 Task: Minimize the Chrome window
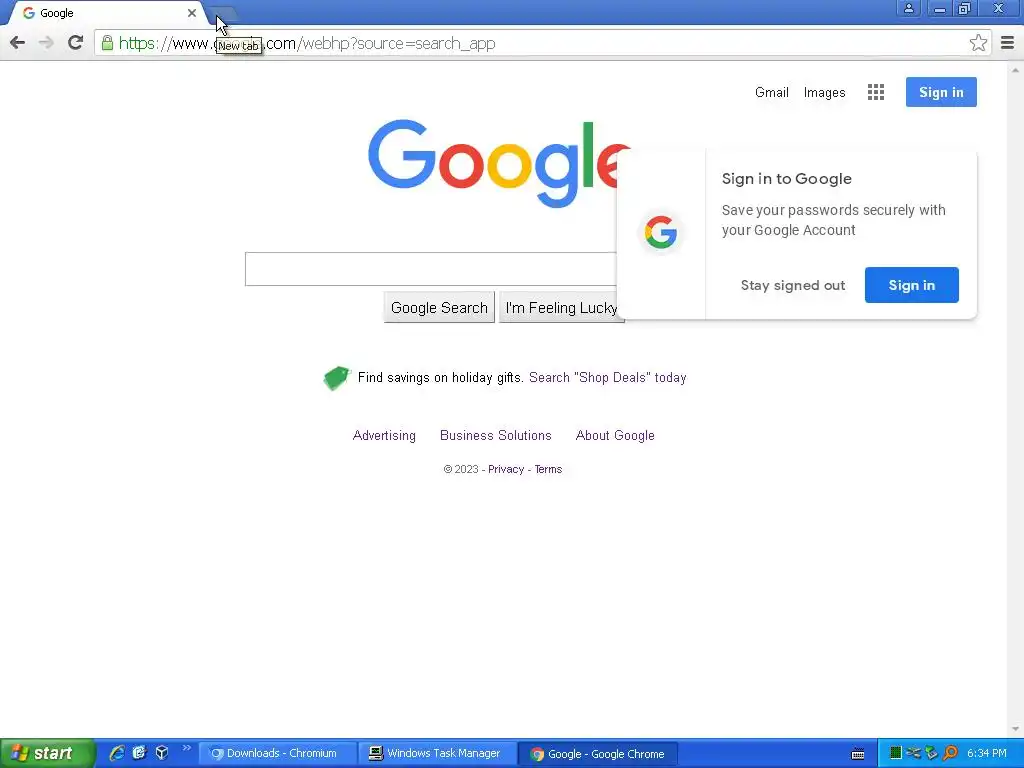[x=939, y=8]
